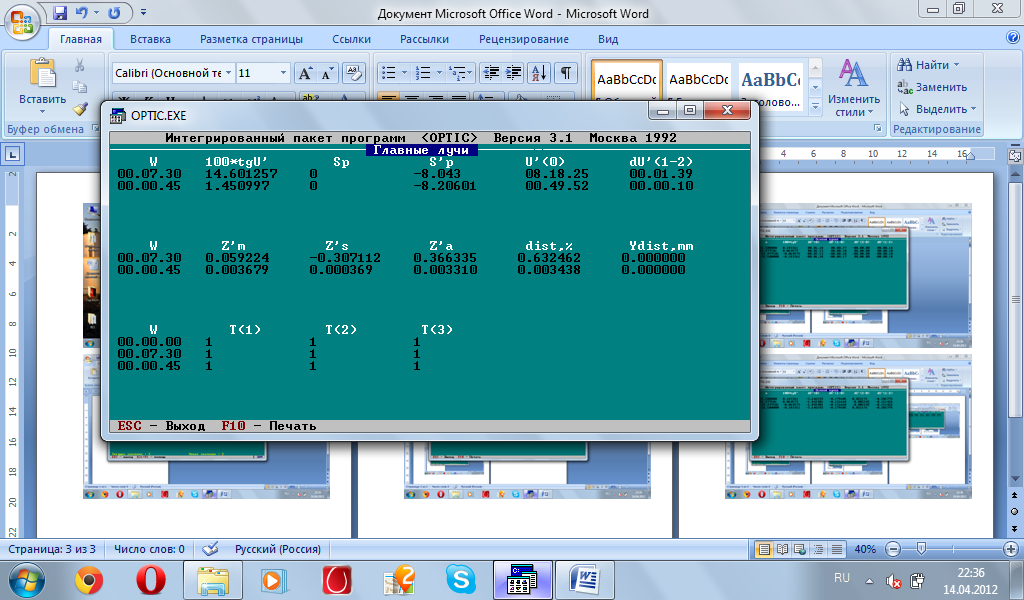Apply multilevel list

pyautogui.click(x=458, y=73)
